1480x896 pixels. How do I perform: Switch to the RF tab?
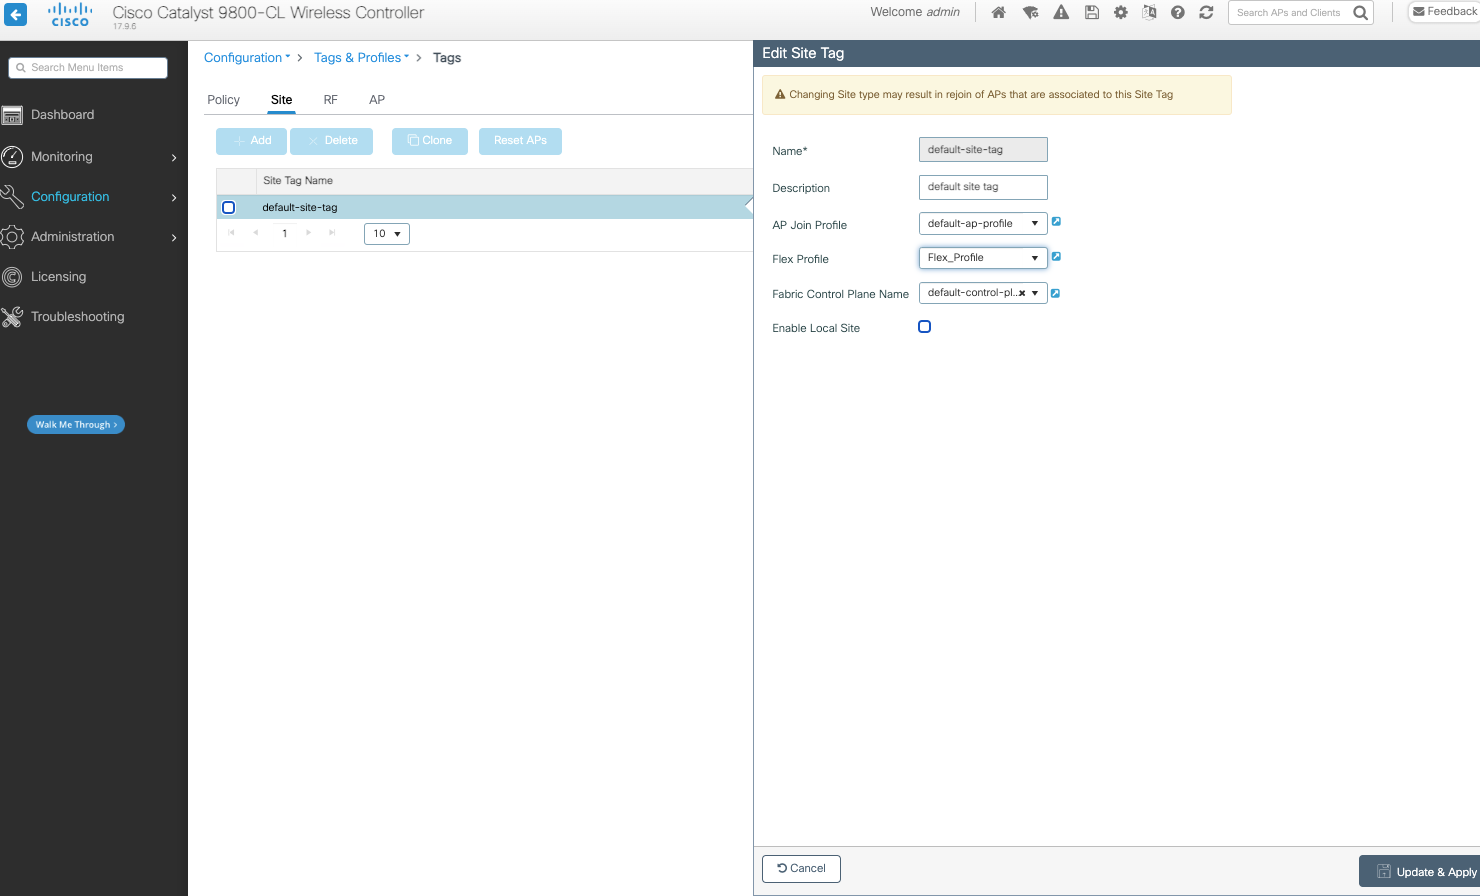[x=330, y=100]
